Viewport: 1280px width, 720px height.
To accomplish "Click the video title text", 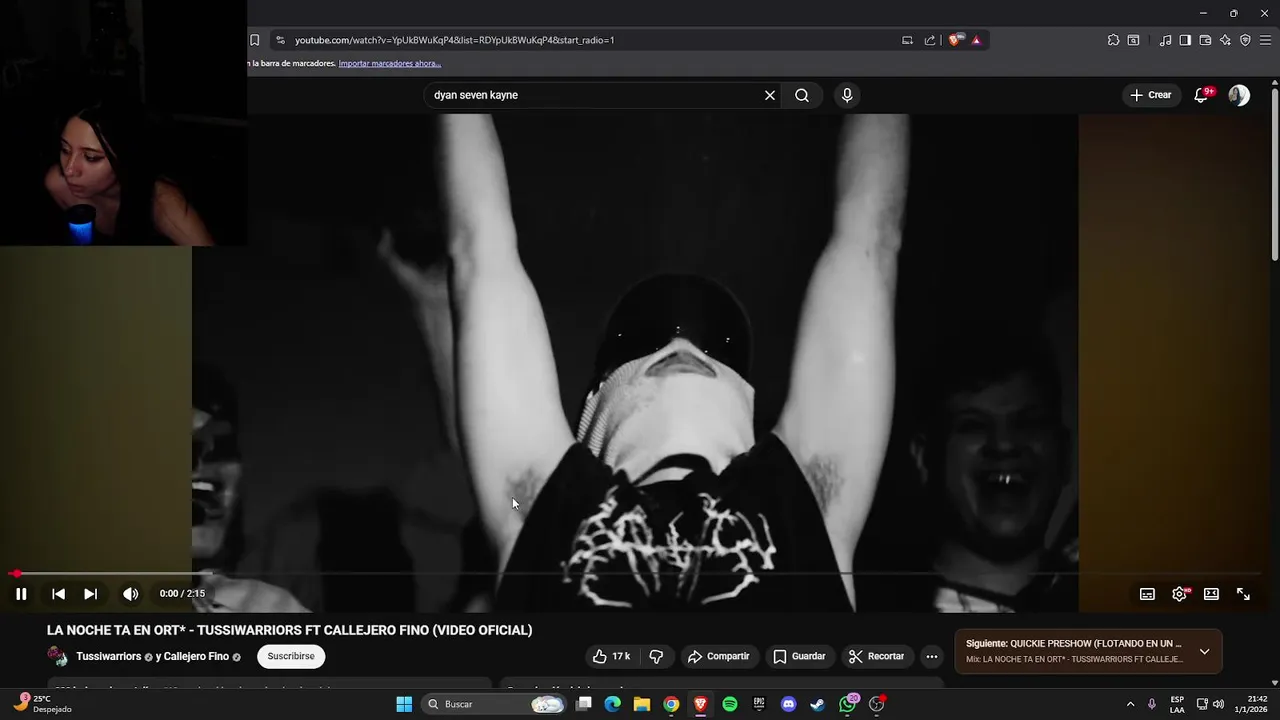I will coord(289,630).
